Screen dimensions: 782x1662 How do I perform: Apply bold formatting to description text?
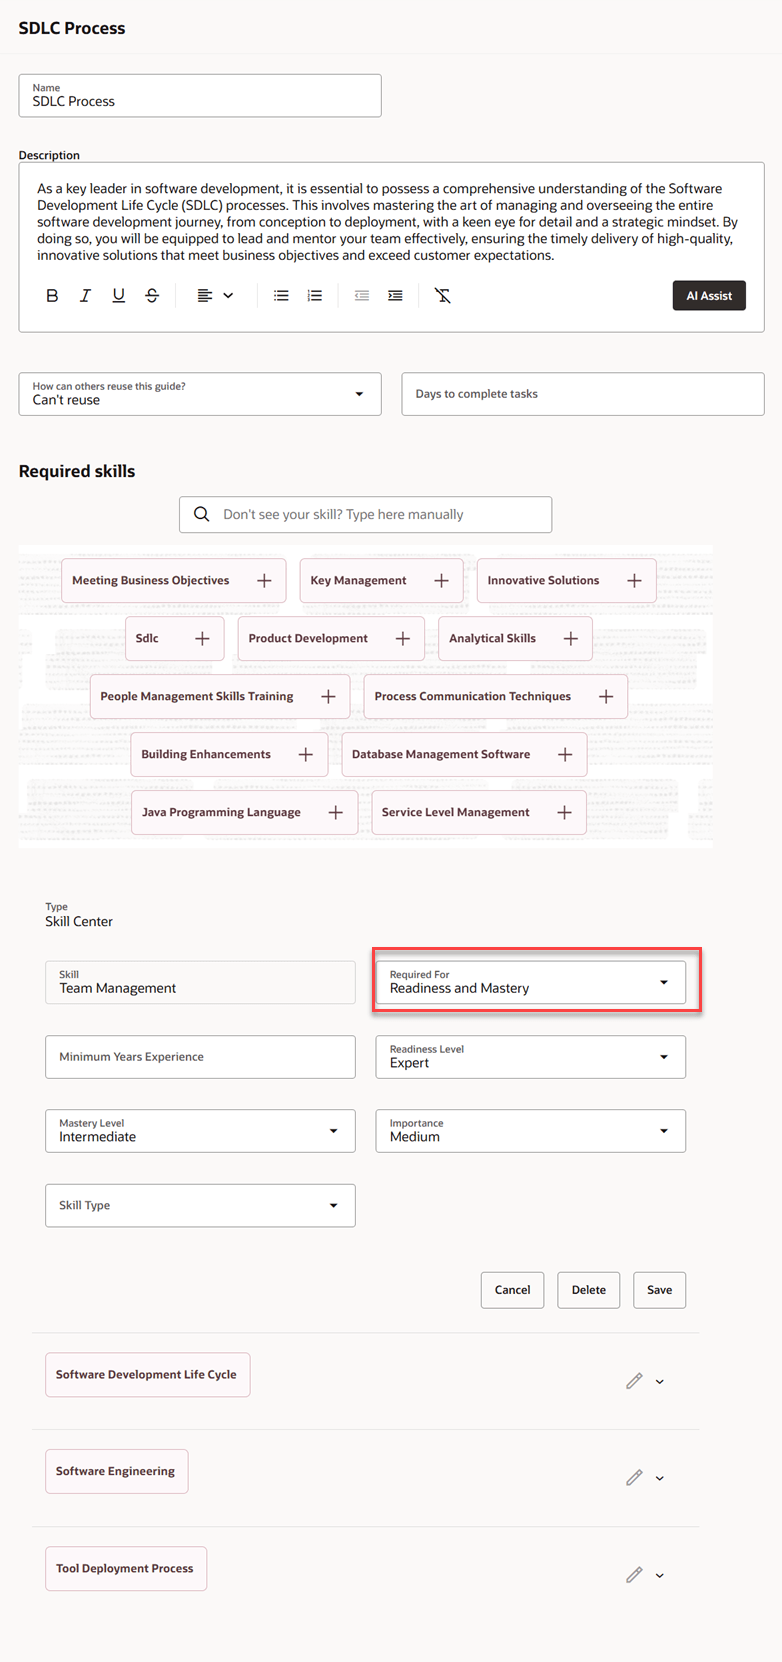pyautogui.click(x=52, y=296)
